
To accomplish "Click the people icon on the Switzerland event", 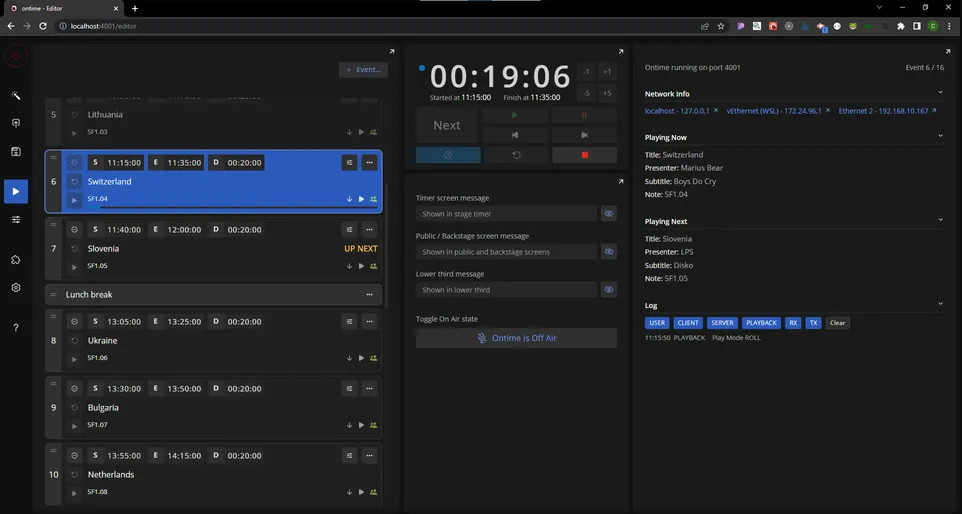I will point(374,199).
